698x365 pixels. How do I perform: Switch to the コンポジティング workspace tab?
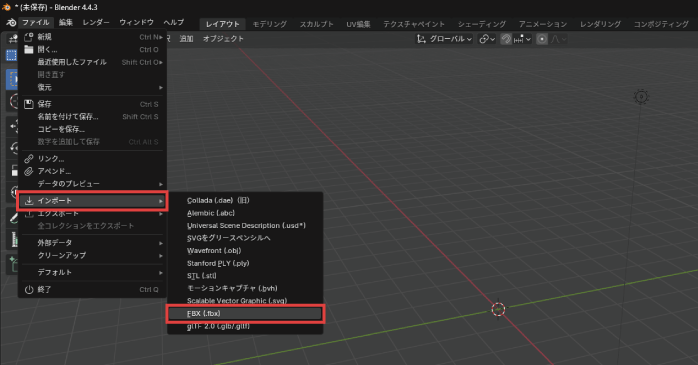[661, 24]
